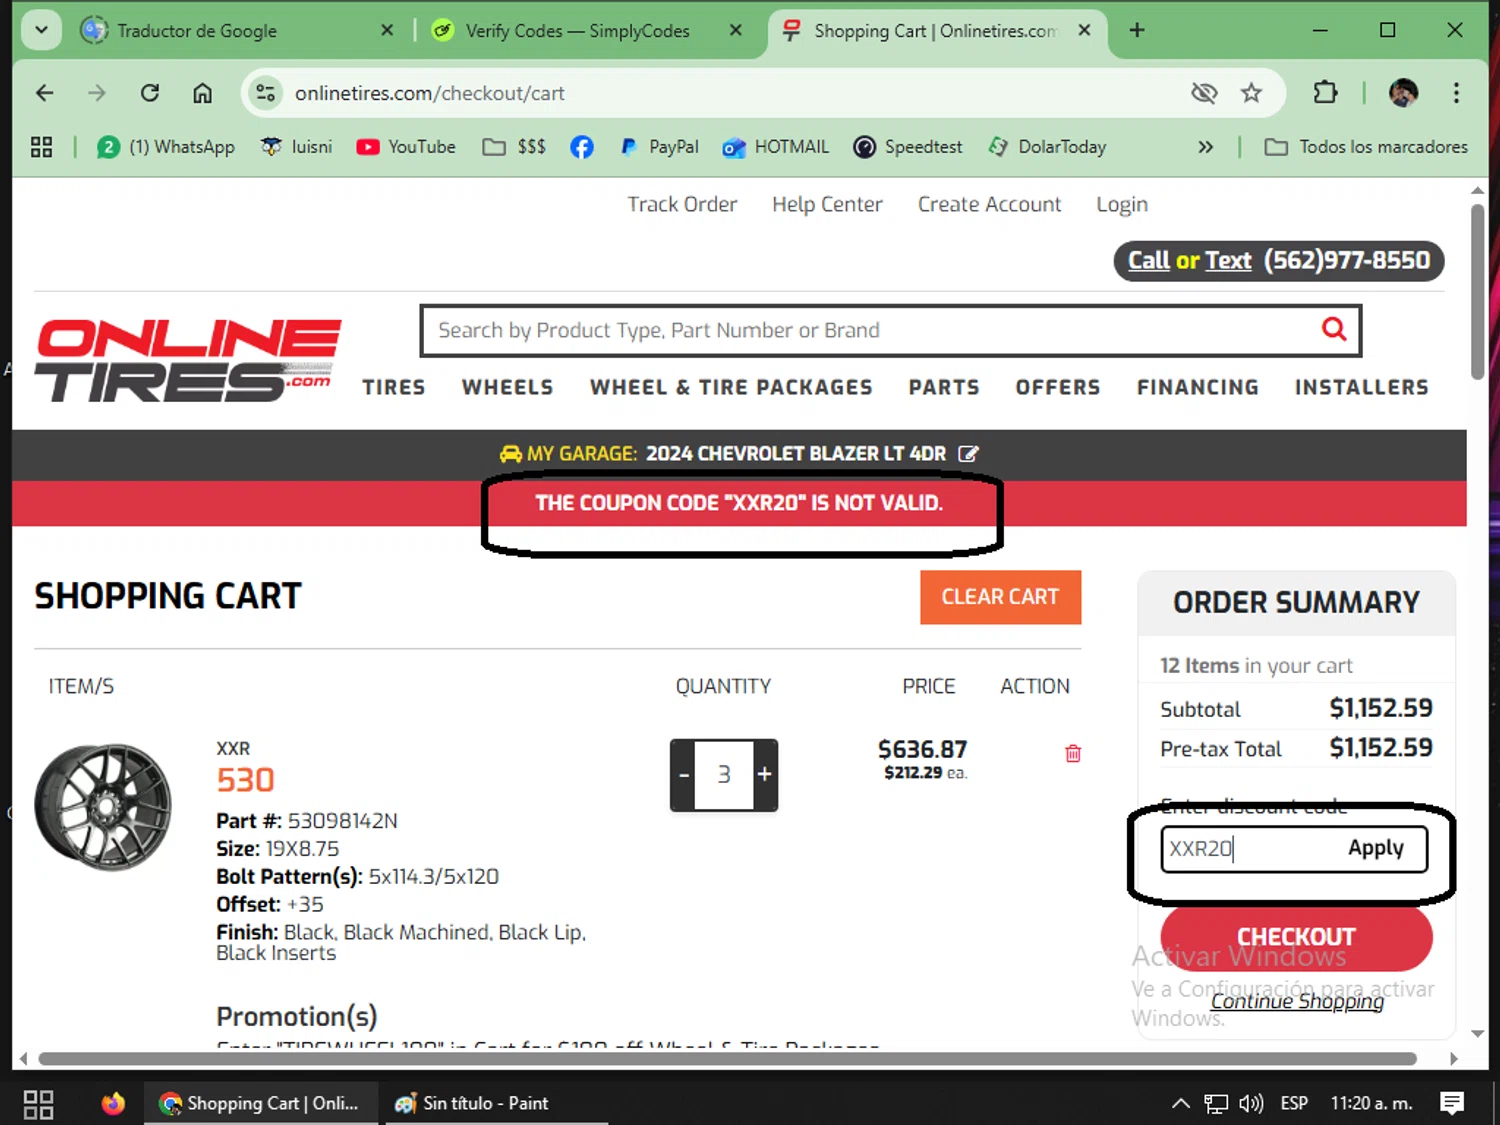The height and width of the screenshot is (1125, 1500).
Task: Open Facebook bookmark icon
Action: (581, 147)
